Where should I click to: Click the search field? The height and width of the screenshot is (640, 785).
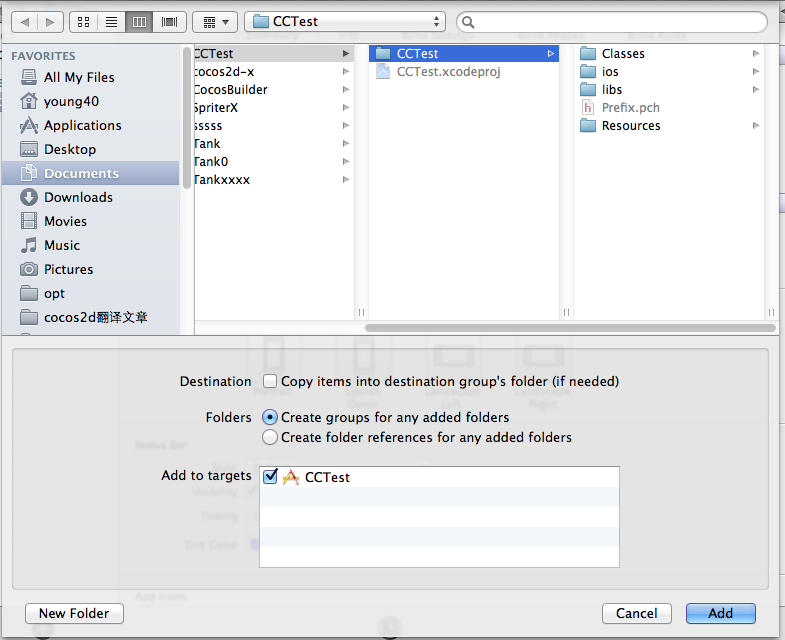click(x=611, y=22)
